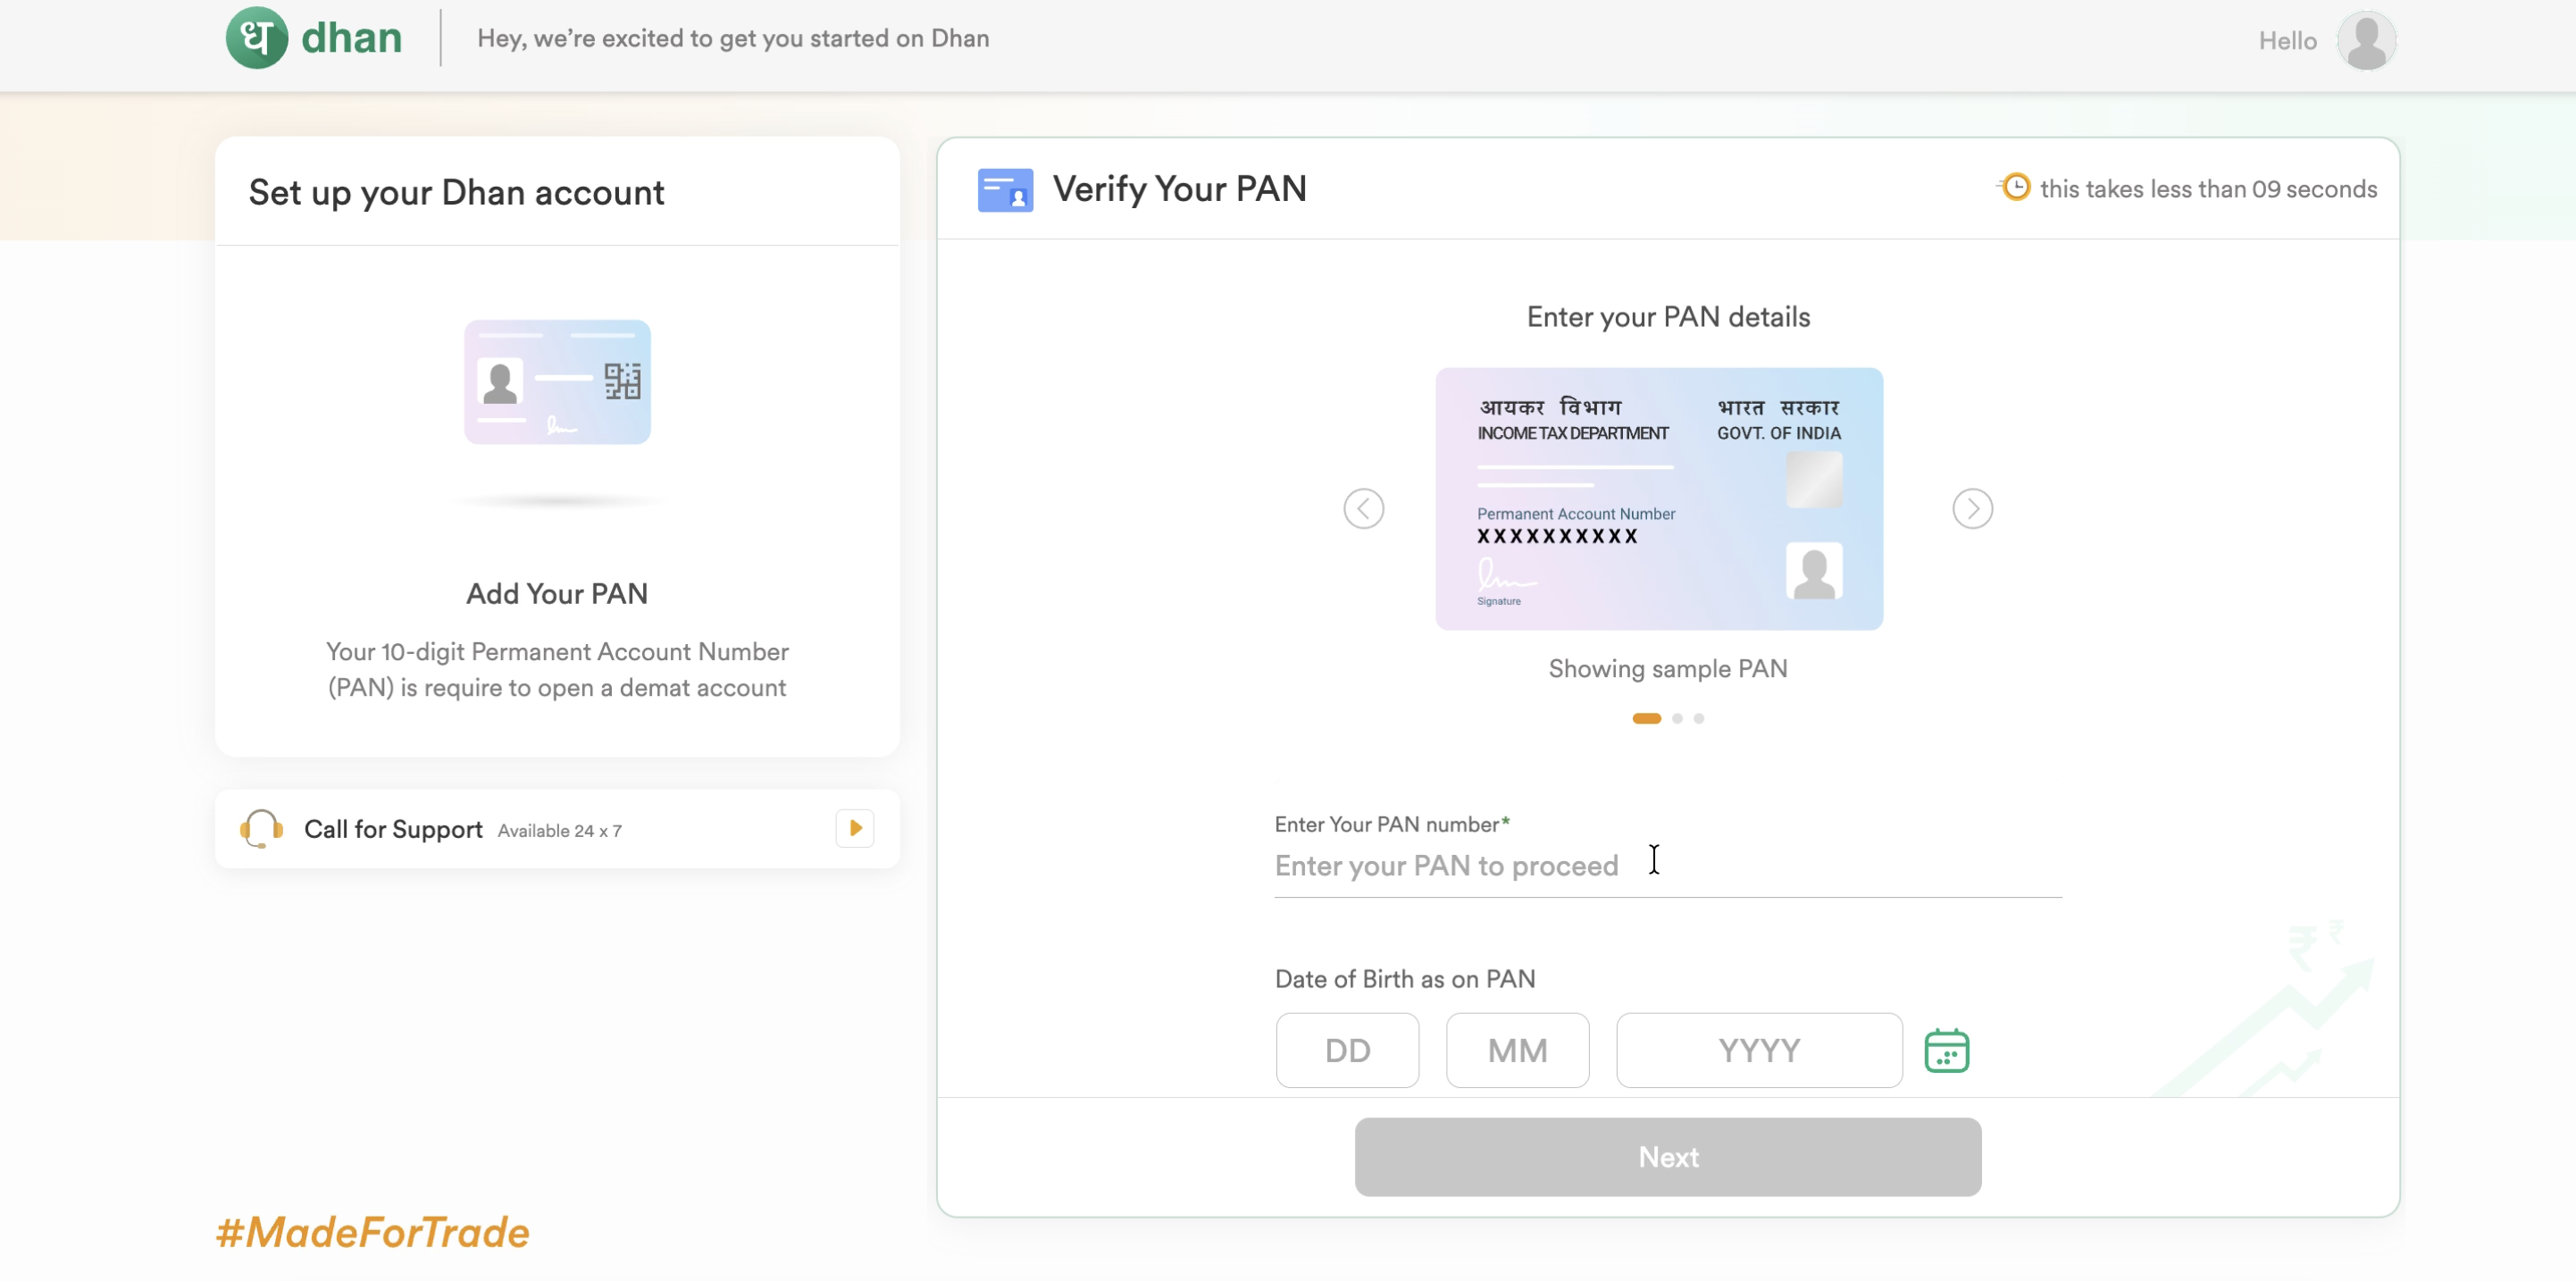Screen dimensions: 2576x1281
Task: Show next sample PAN slide
Action: click(x=1972, y=509)
